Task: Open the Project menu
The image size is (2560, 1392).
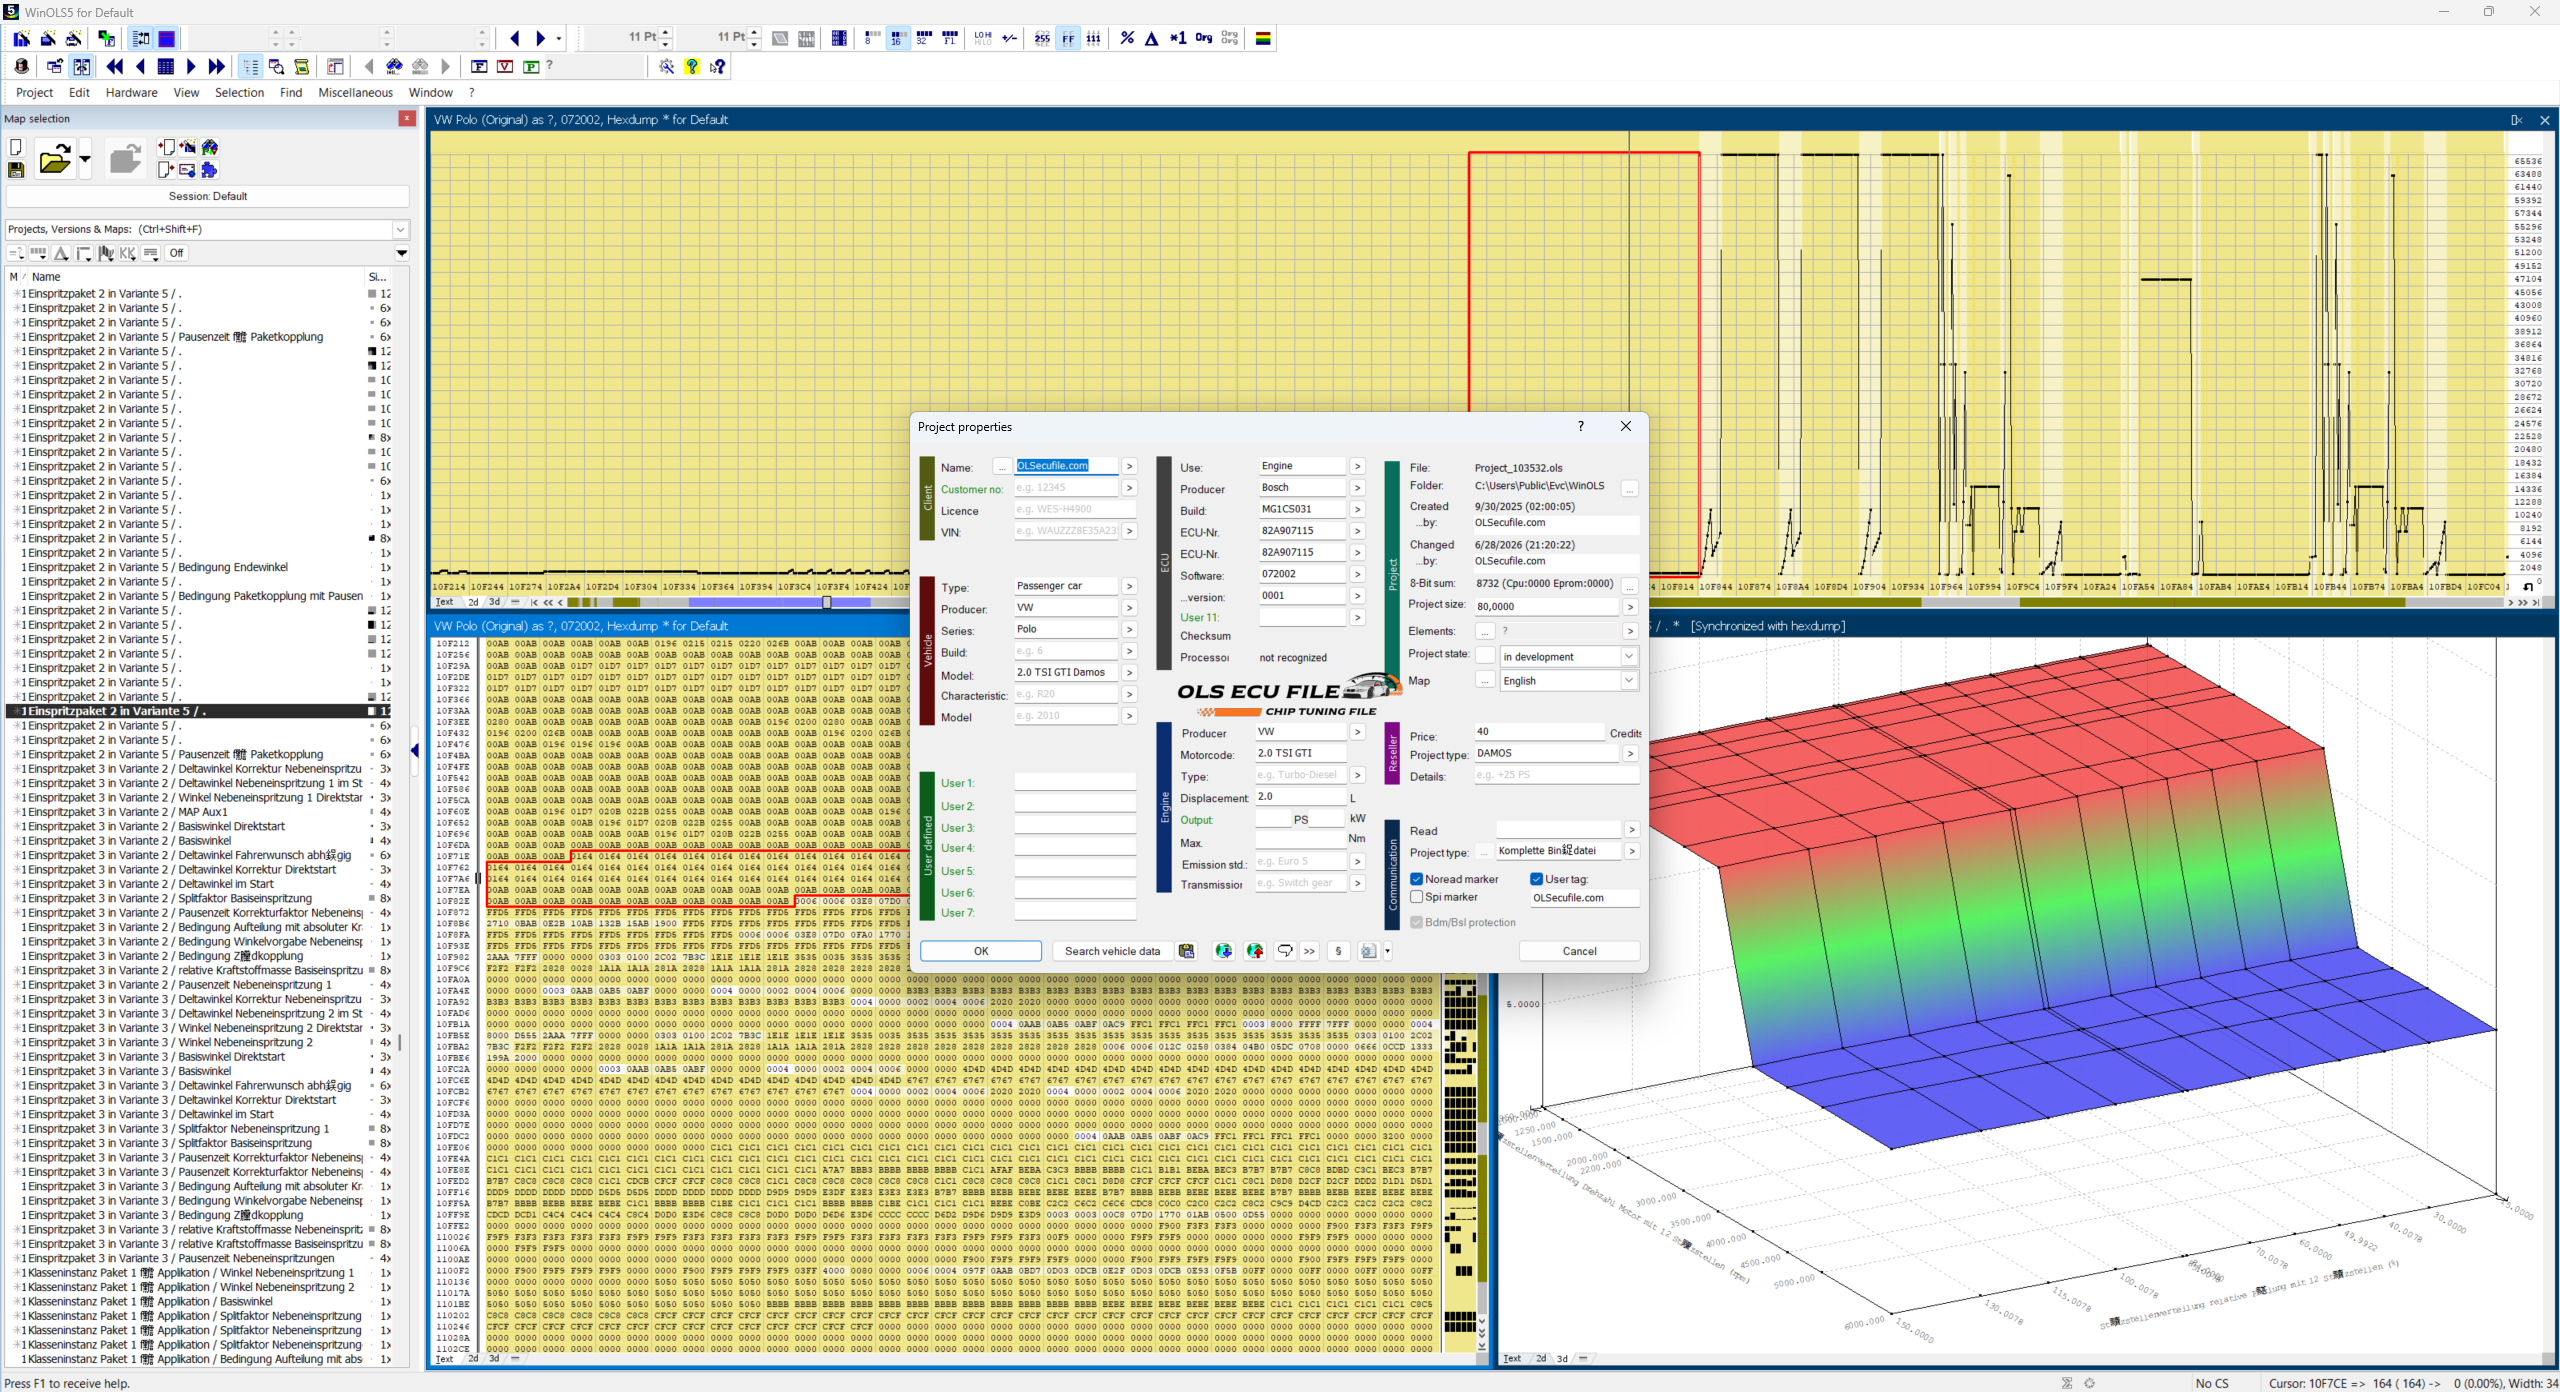Action: click(34, 92)
